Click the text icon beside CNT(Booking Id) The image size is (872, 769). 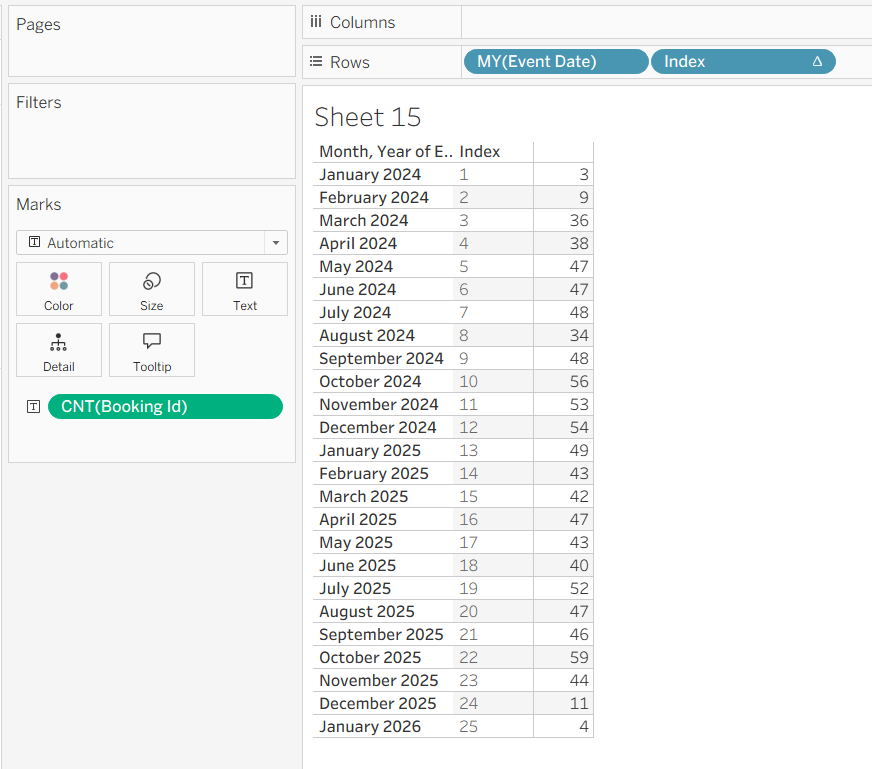[34, 407]
